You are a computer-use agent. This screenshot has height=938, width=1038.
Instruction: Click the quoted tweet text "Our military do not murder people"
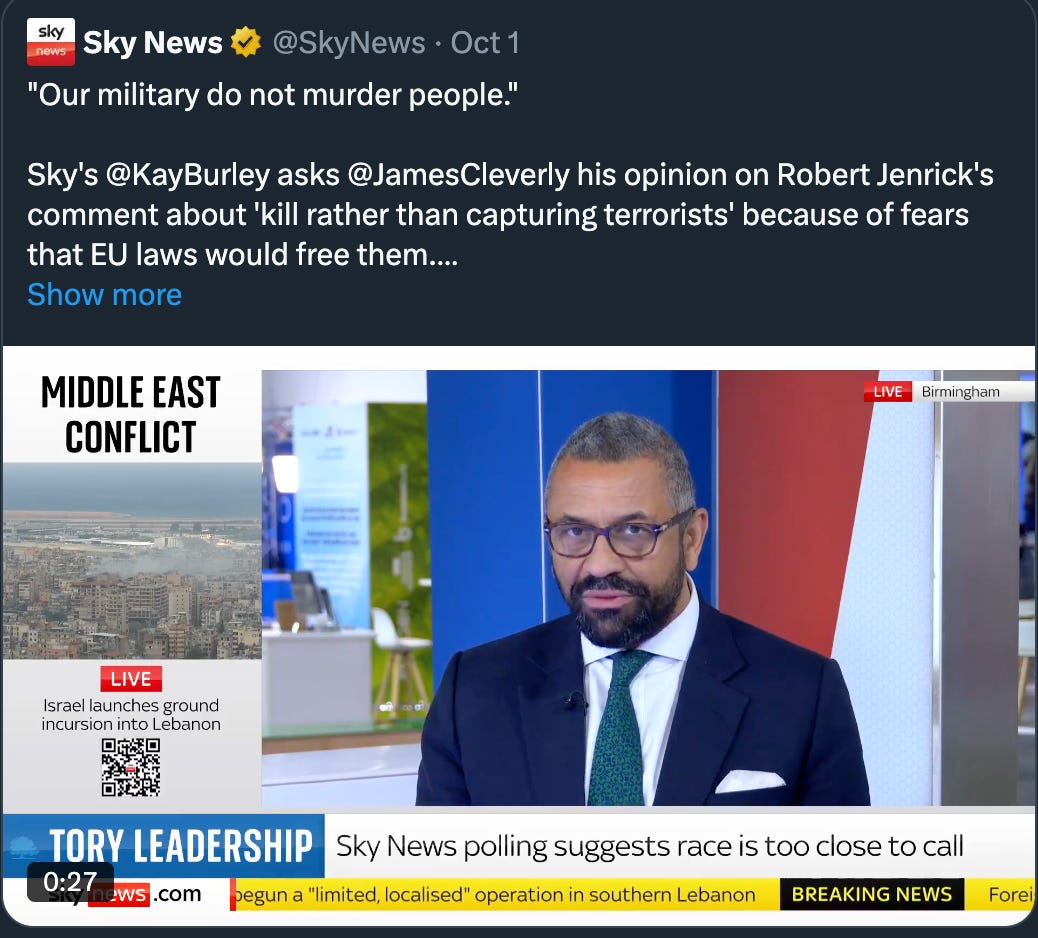(x=273, y=95)
